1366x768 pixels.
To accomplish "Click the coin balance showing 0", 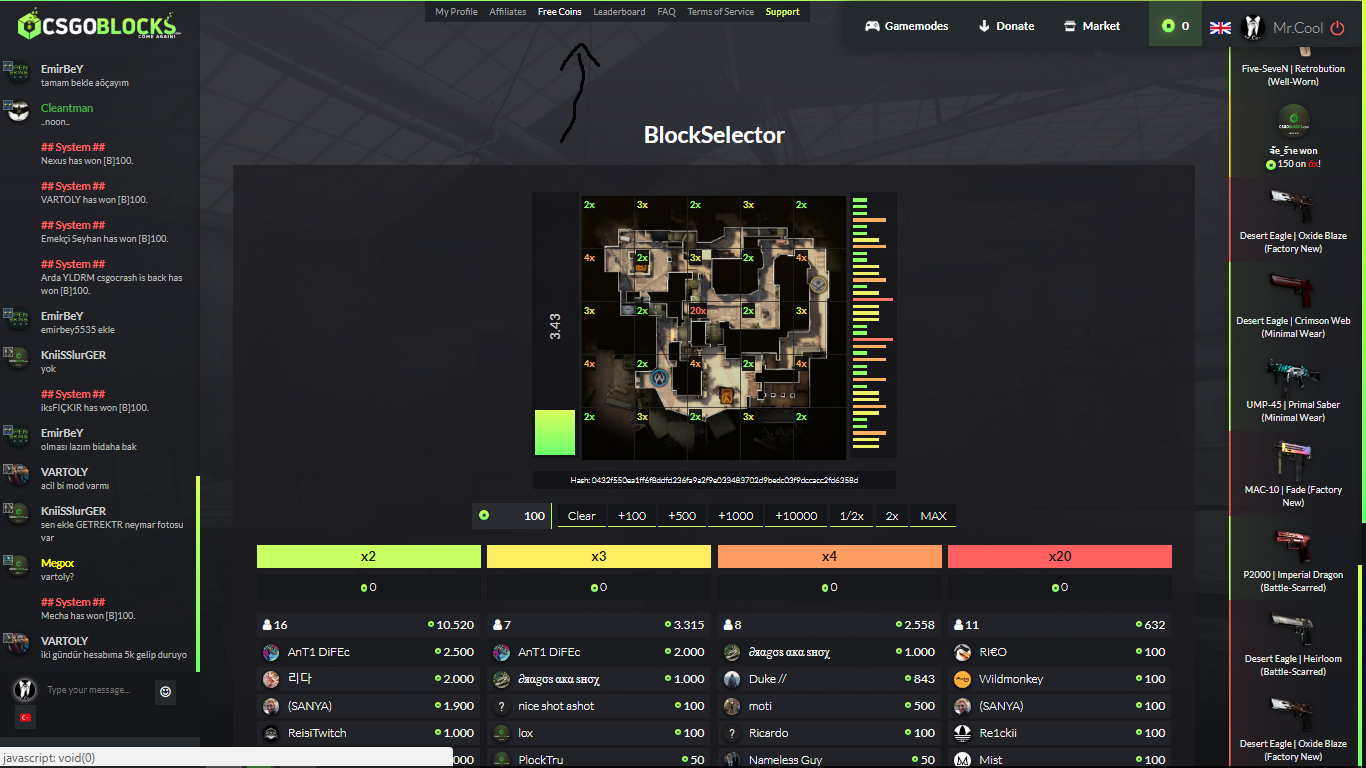I will point(1175,26).
